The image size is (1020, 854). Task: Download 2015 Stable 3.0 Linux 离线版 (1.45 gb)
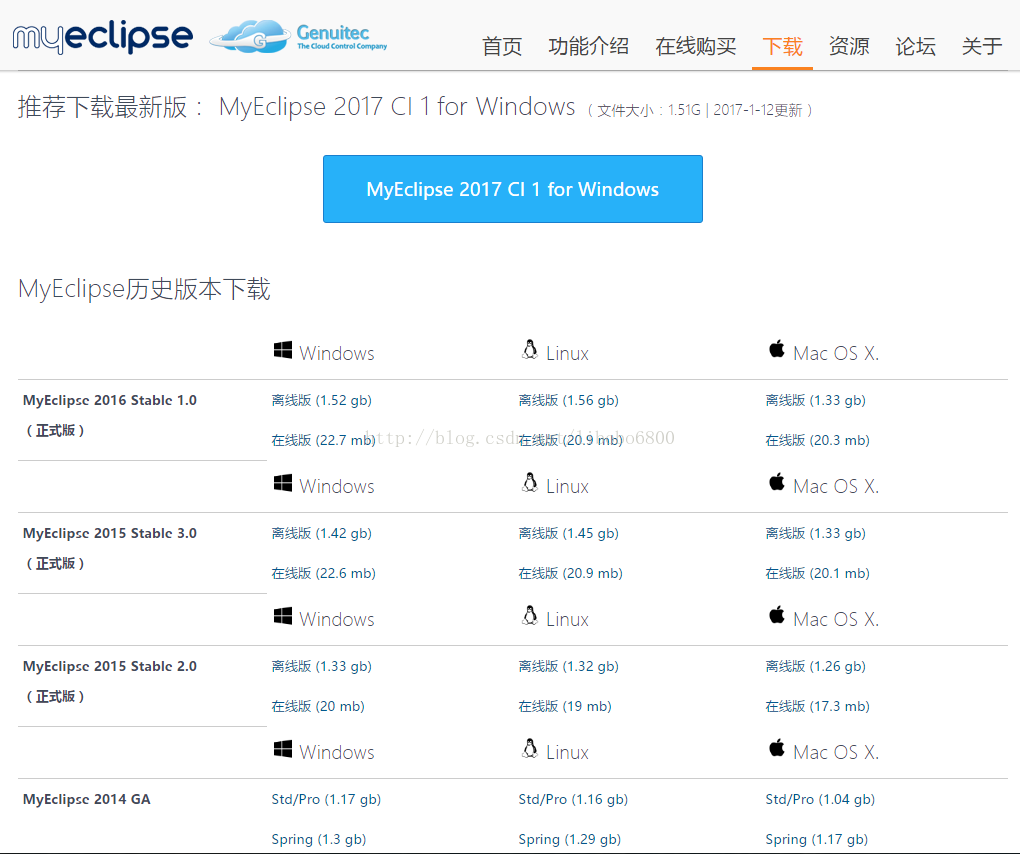(569, 533)
